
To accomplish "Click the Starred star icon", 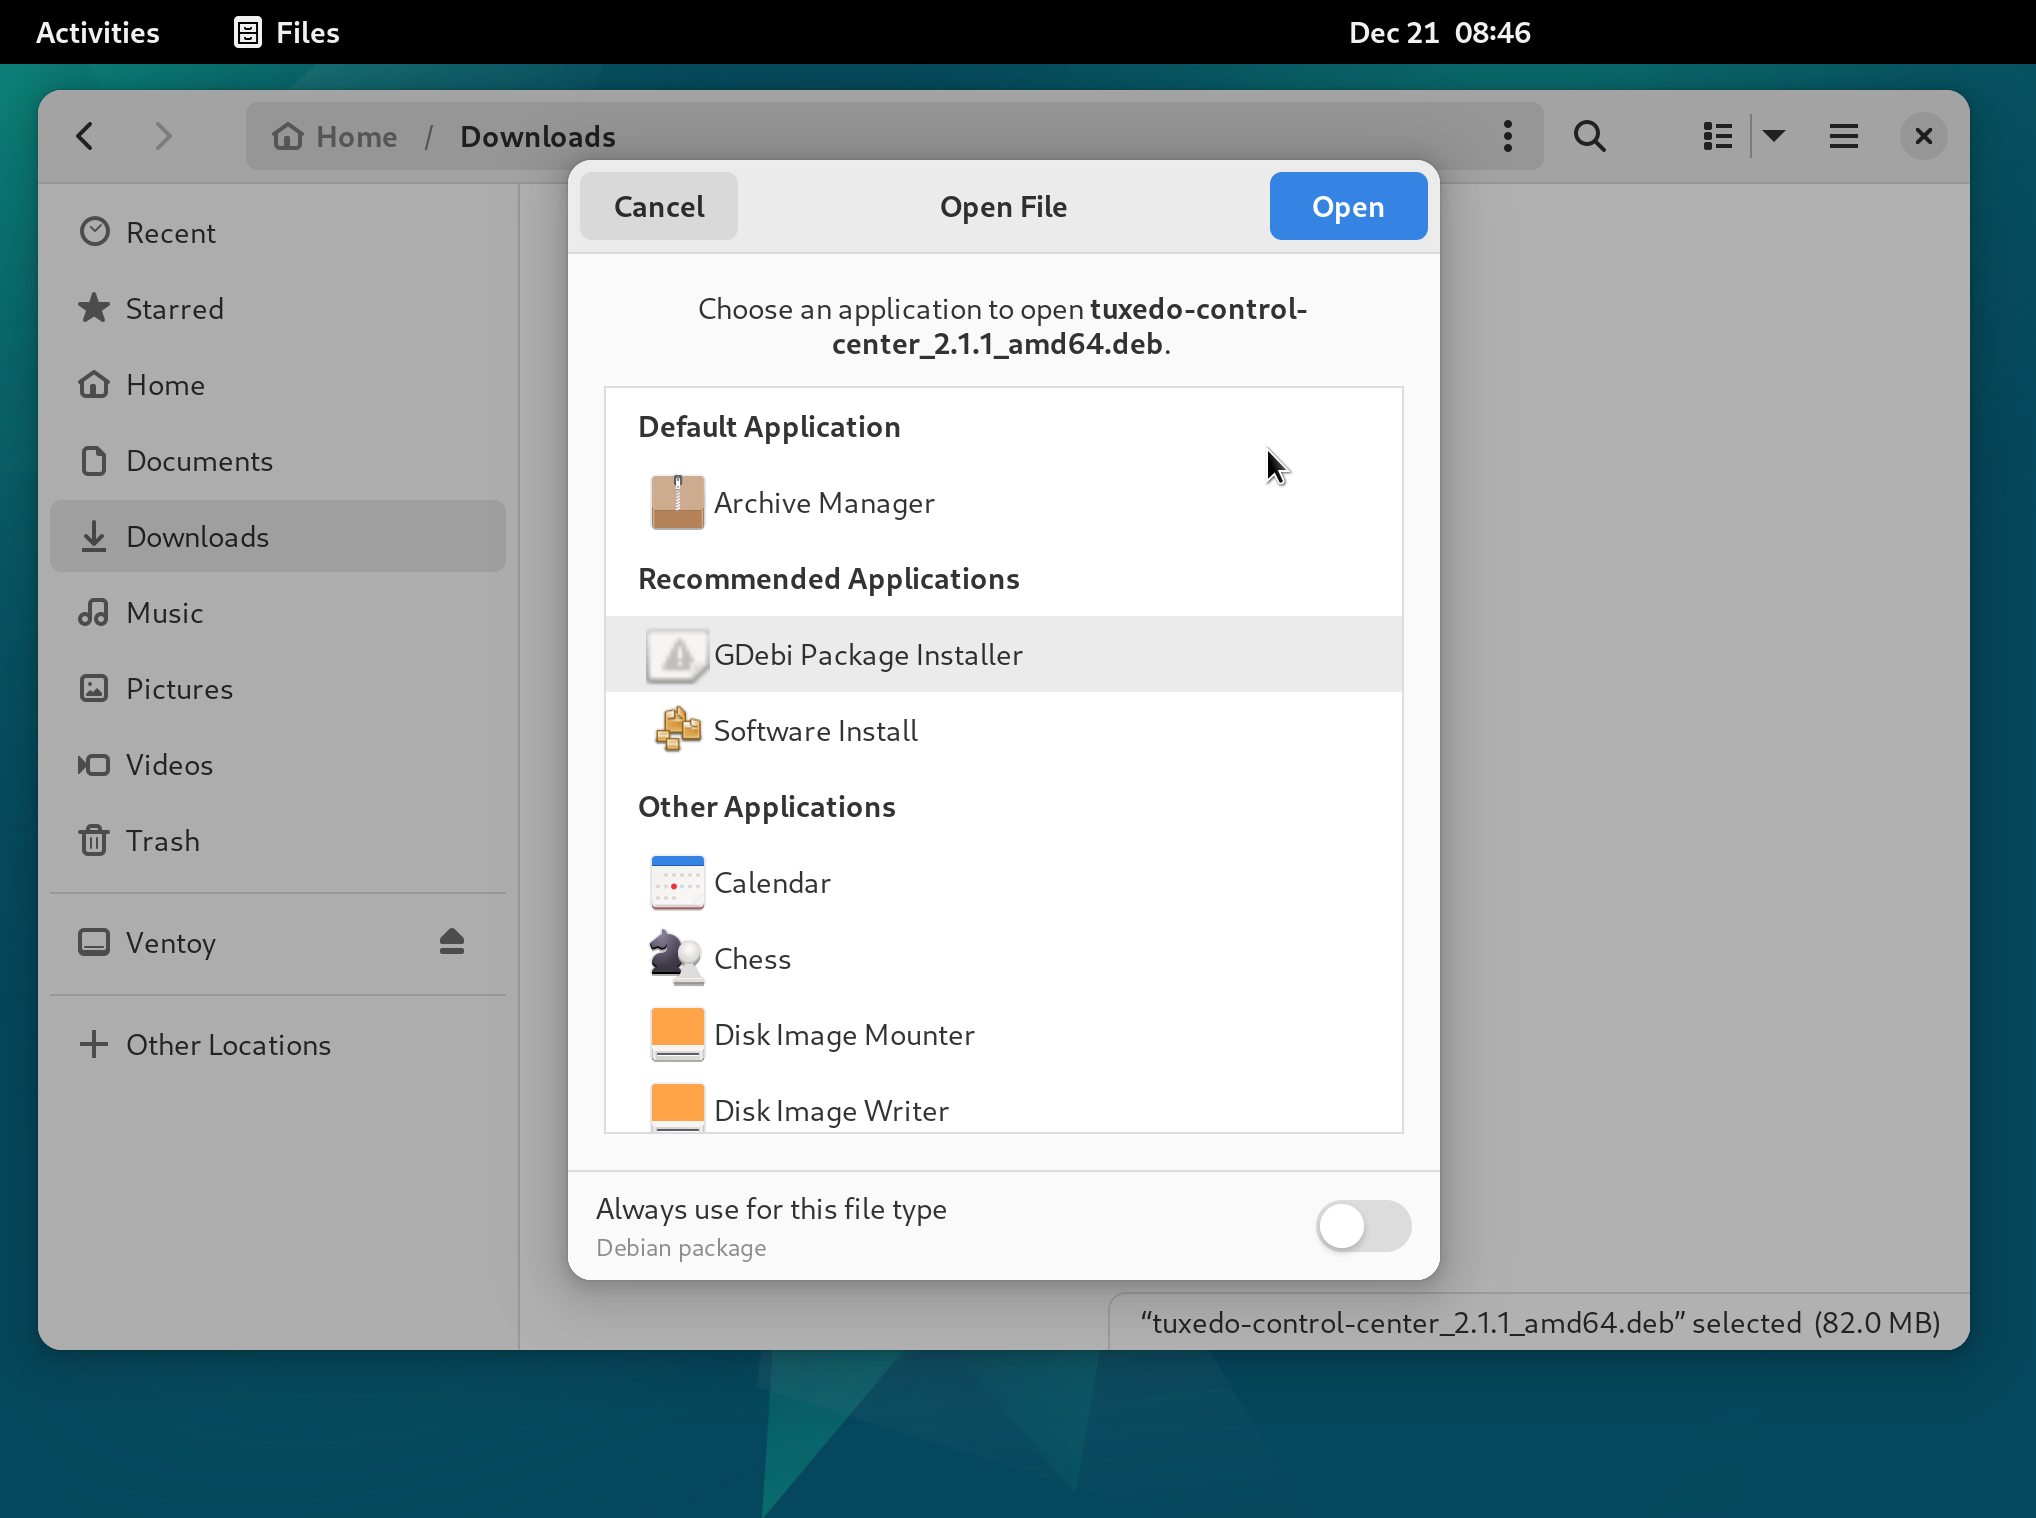I will click(94, 308).
